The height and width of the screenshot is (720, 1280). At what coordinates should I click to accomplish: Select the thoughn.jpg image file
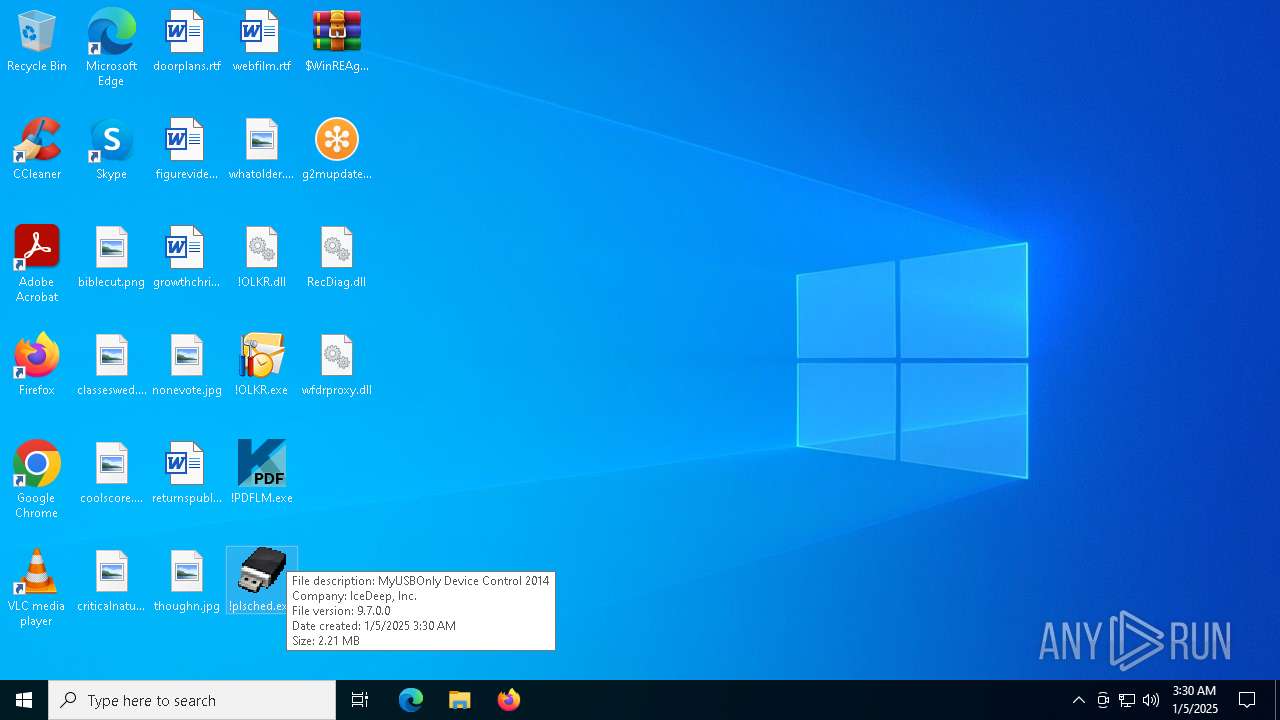click(x=186, y=582)
